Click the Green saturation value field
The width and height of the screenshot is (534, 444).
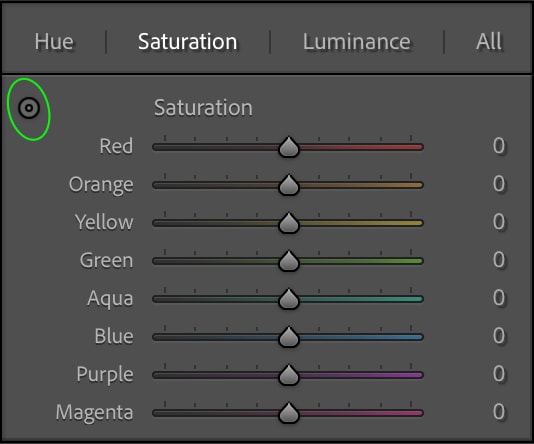point(499,260)
